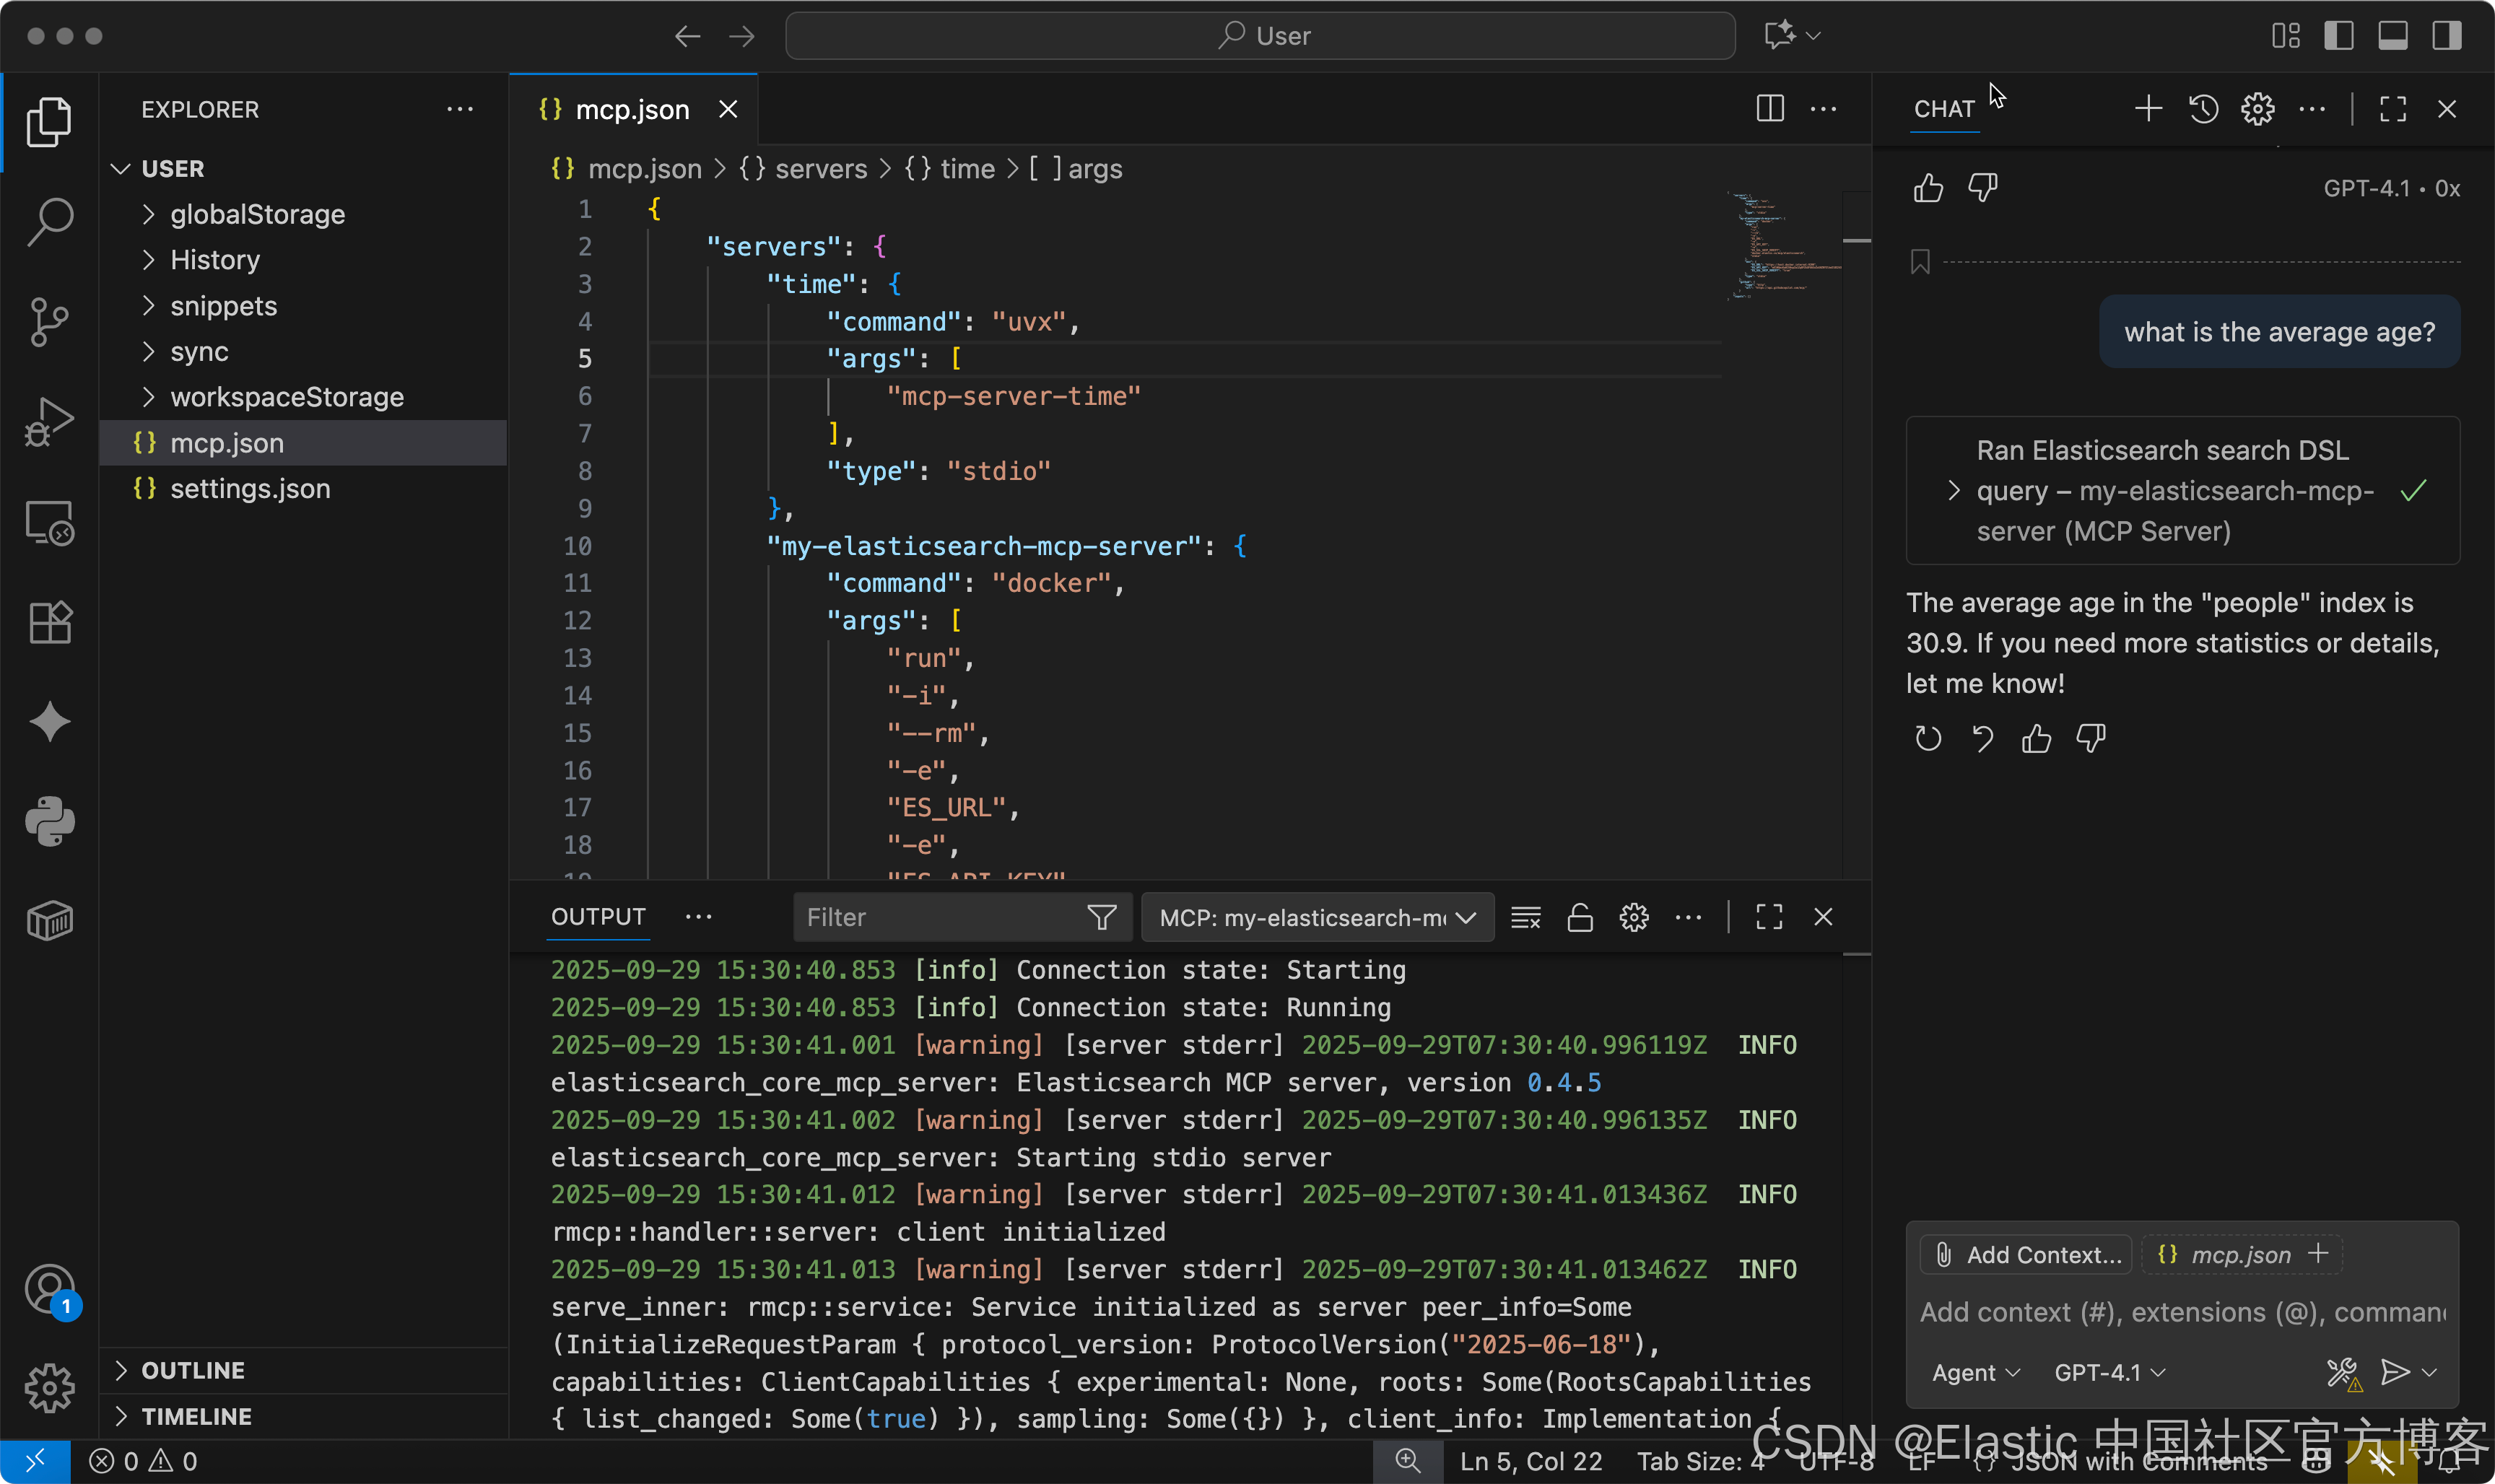Expand the snippets folder
The height and width of the screenshot is (1484, 2495).
pos(303,306)
